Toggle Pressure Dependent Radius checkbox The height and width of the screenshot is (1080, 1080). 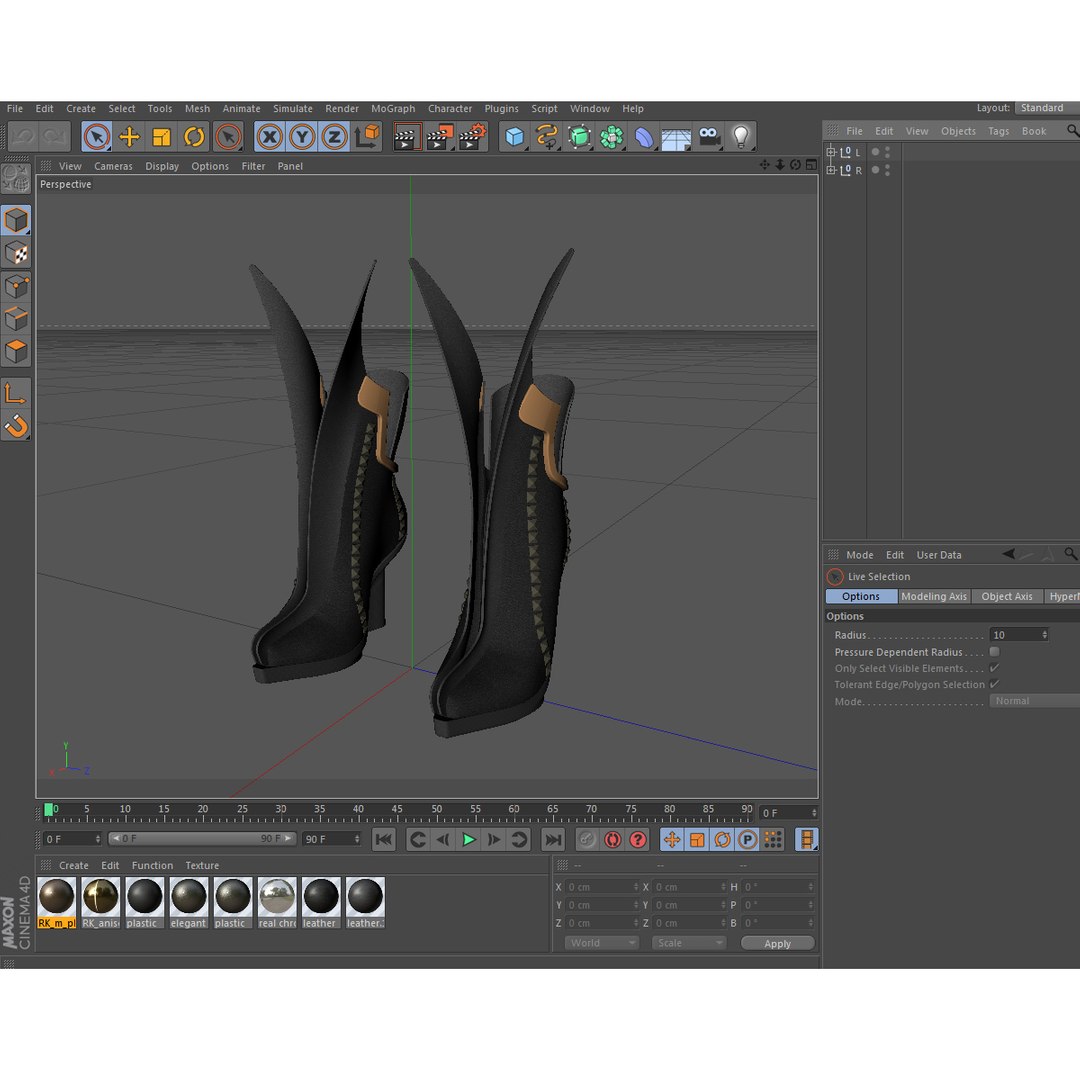tap(994, 652)
